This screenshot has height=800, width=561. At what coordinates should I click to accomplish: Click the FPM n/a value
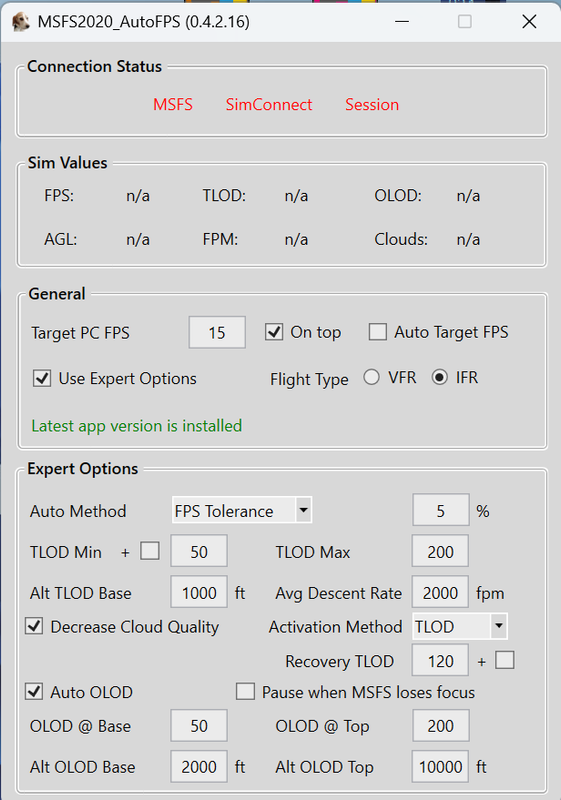pyautogui.click(x=296, y=239)
